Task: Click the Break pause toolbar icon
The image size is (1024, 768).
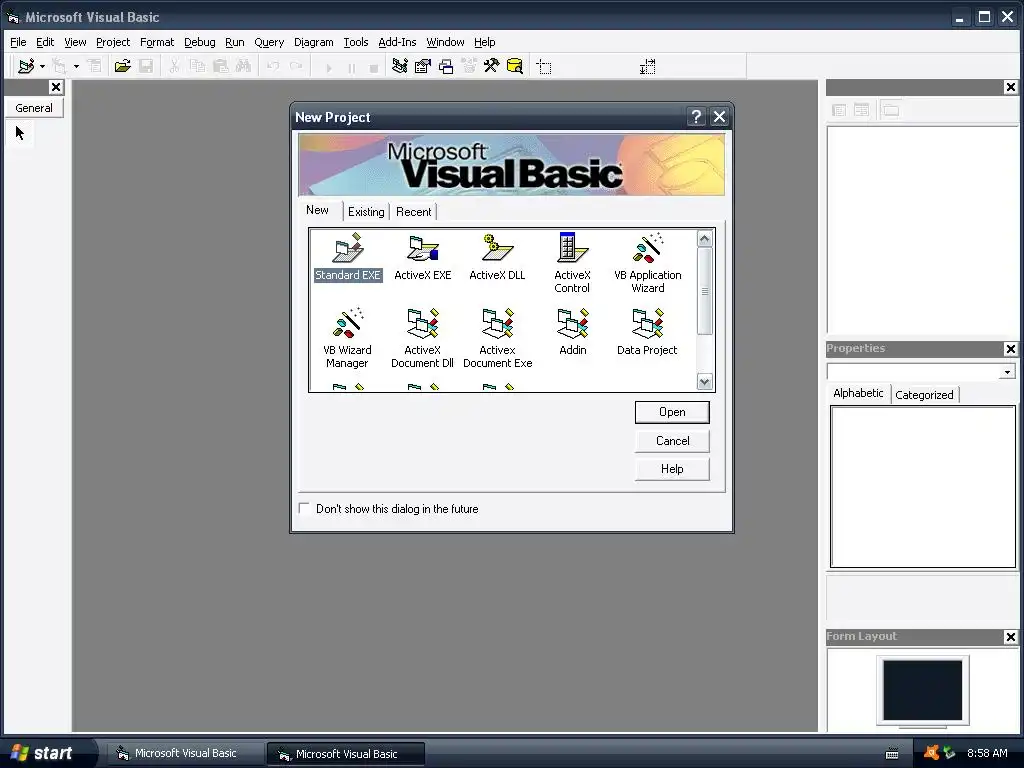Action: click(351, 67)
